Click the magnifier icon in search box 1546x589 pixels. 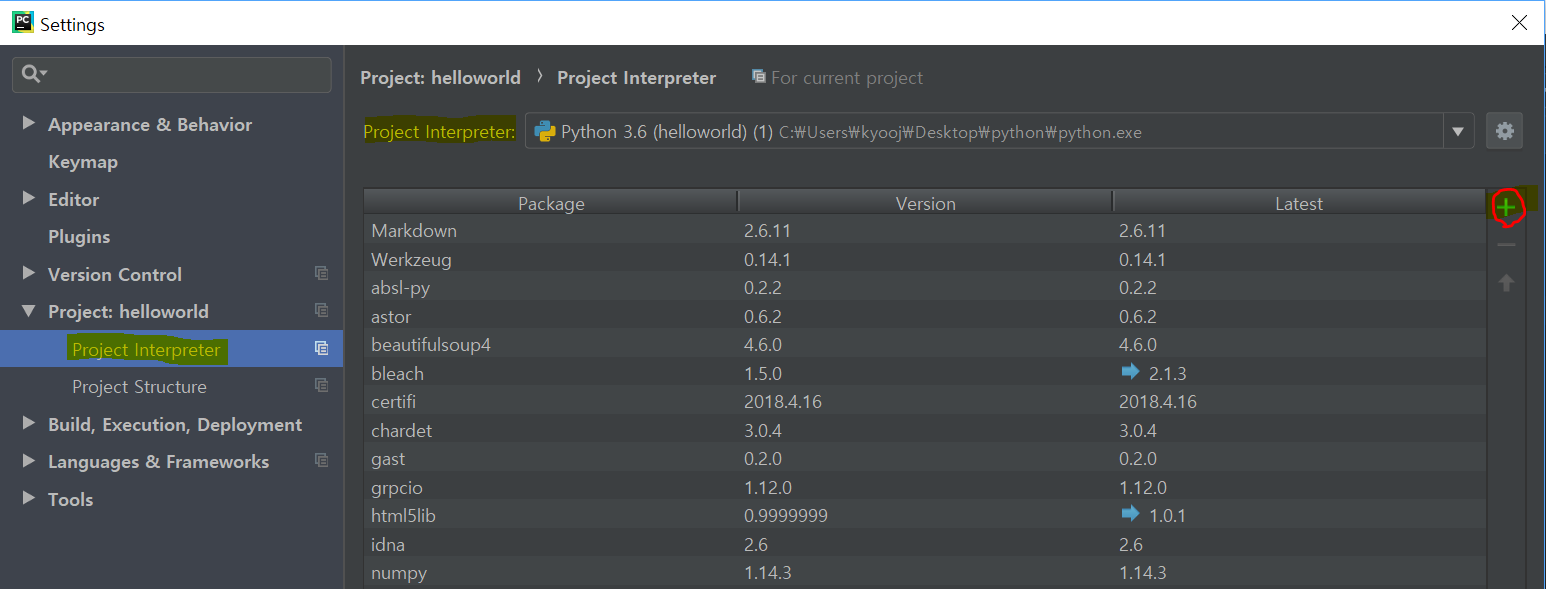coord(32,74)
